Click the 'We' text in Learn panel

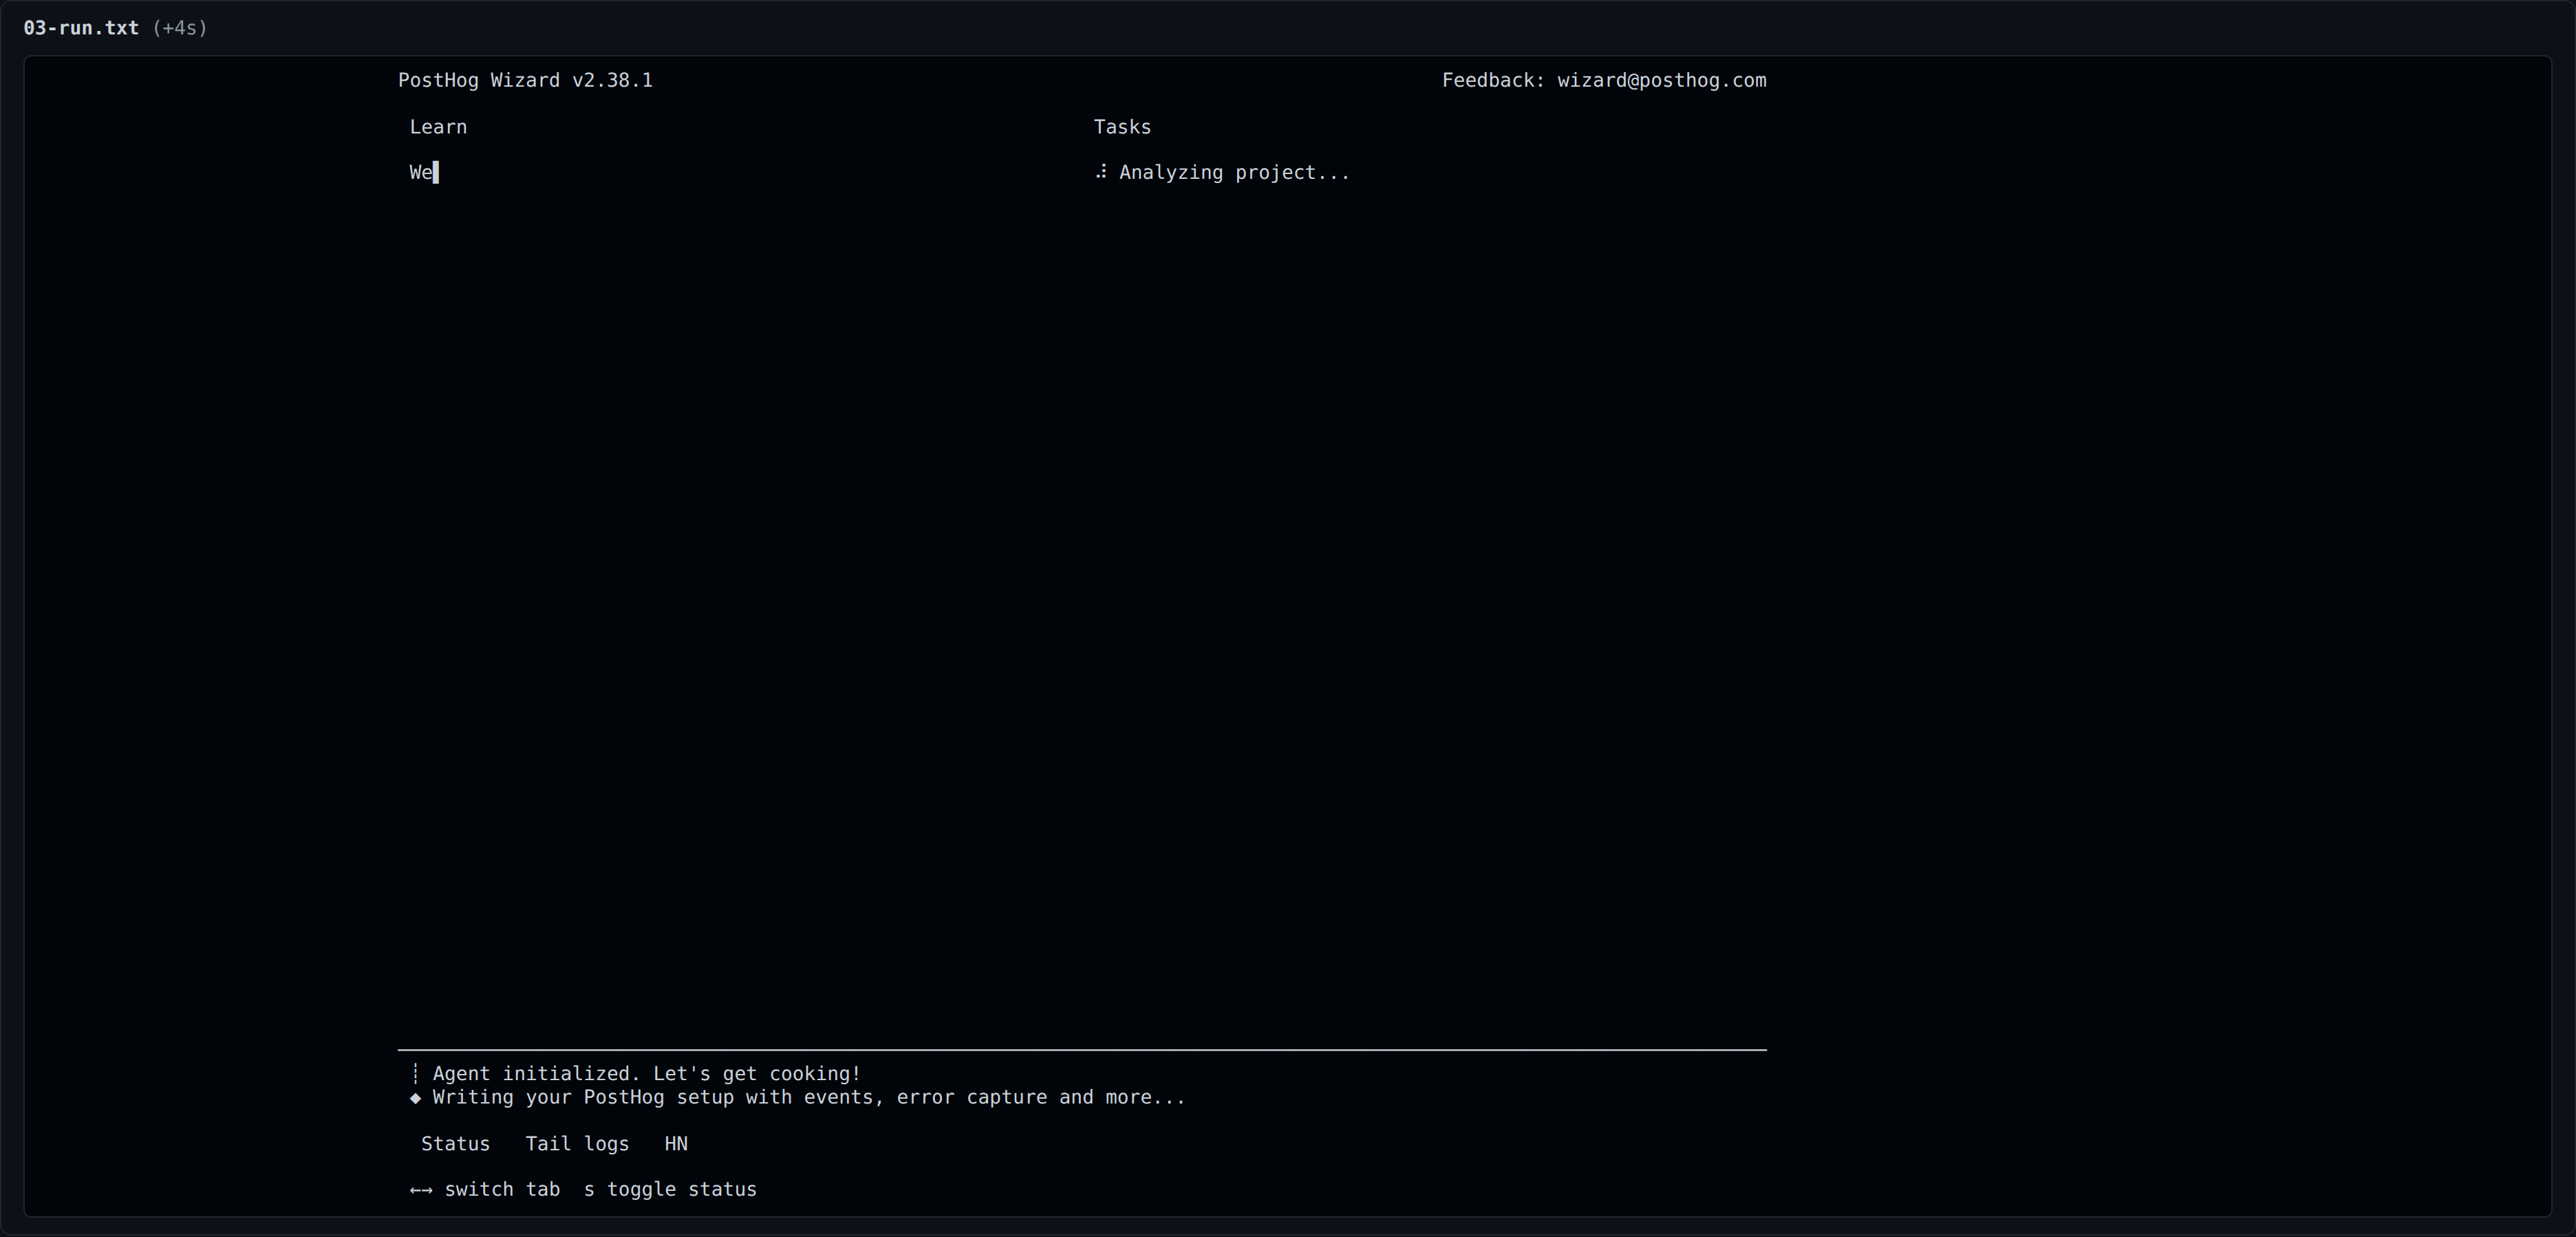coord(421,172)
